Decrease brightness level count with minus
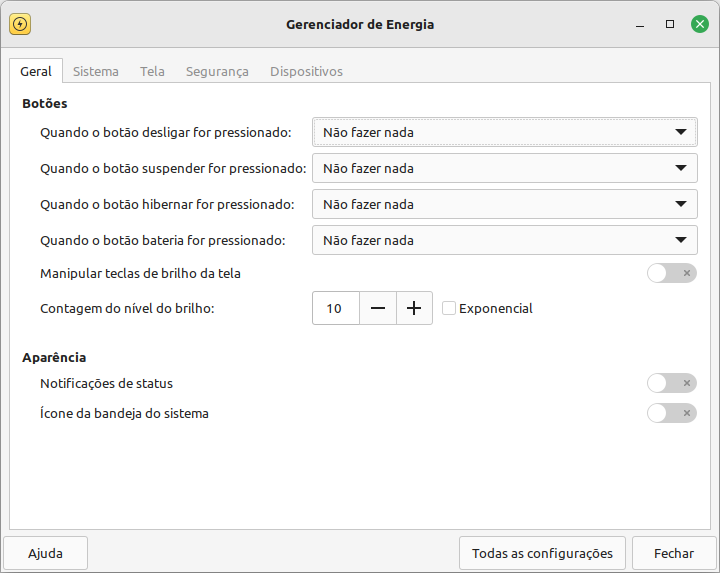The width and height of the screenshot is (720, 573). click(377, 308)
